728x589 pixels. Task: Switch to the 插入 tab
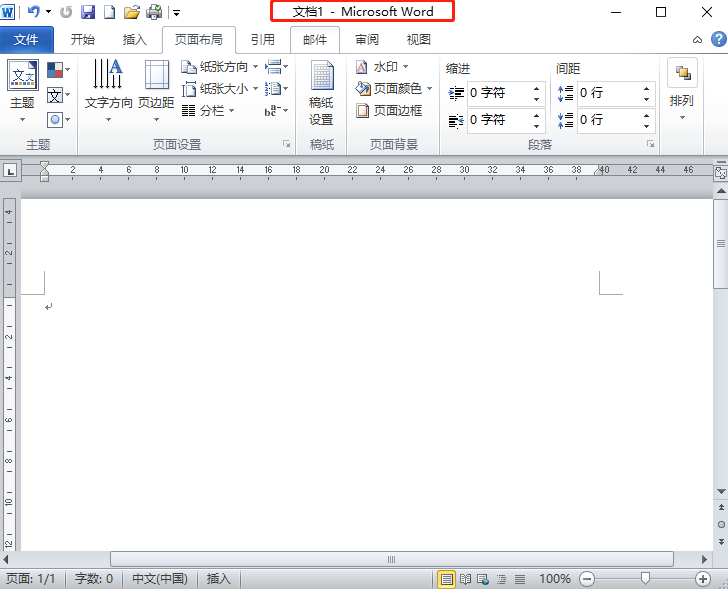[135, 40]
